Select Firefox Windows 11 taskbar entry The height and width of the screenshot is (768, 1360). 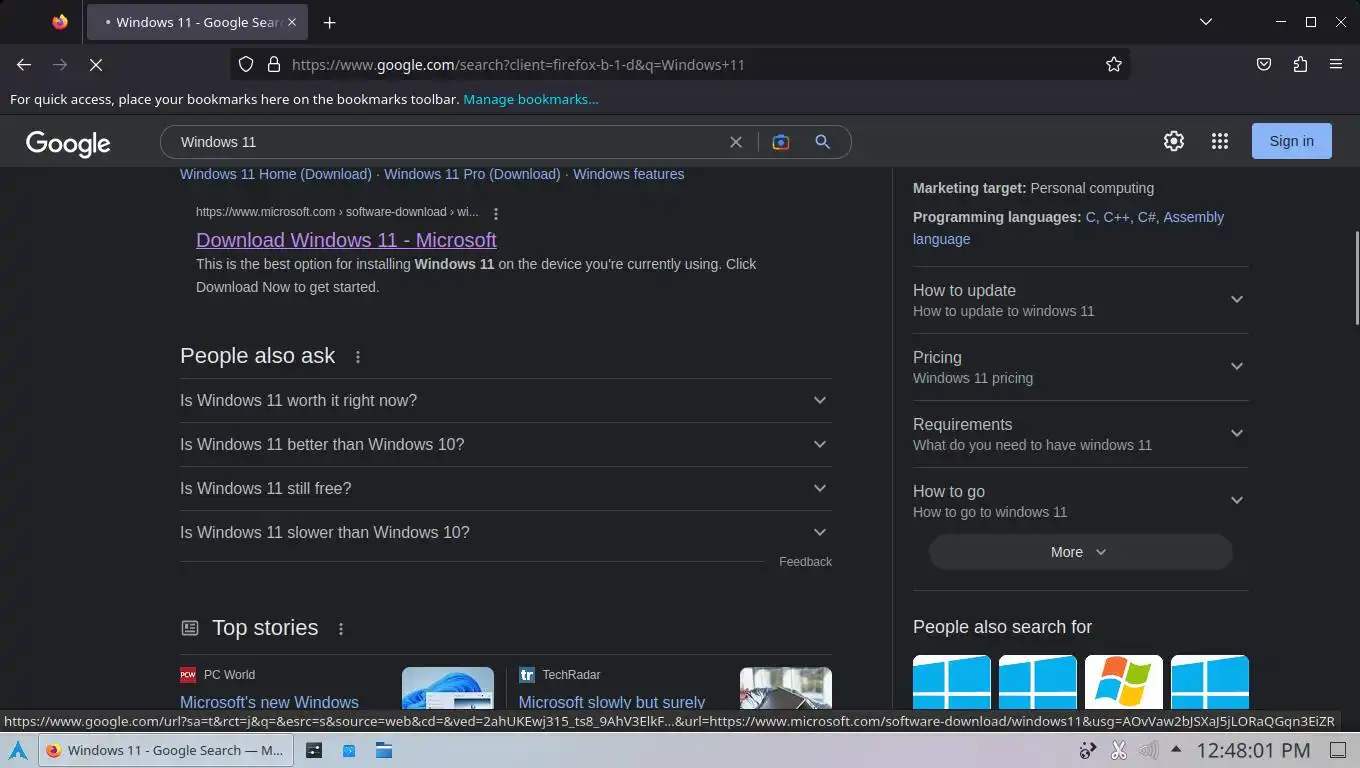coord(165,750)
